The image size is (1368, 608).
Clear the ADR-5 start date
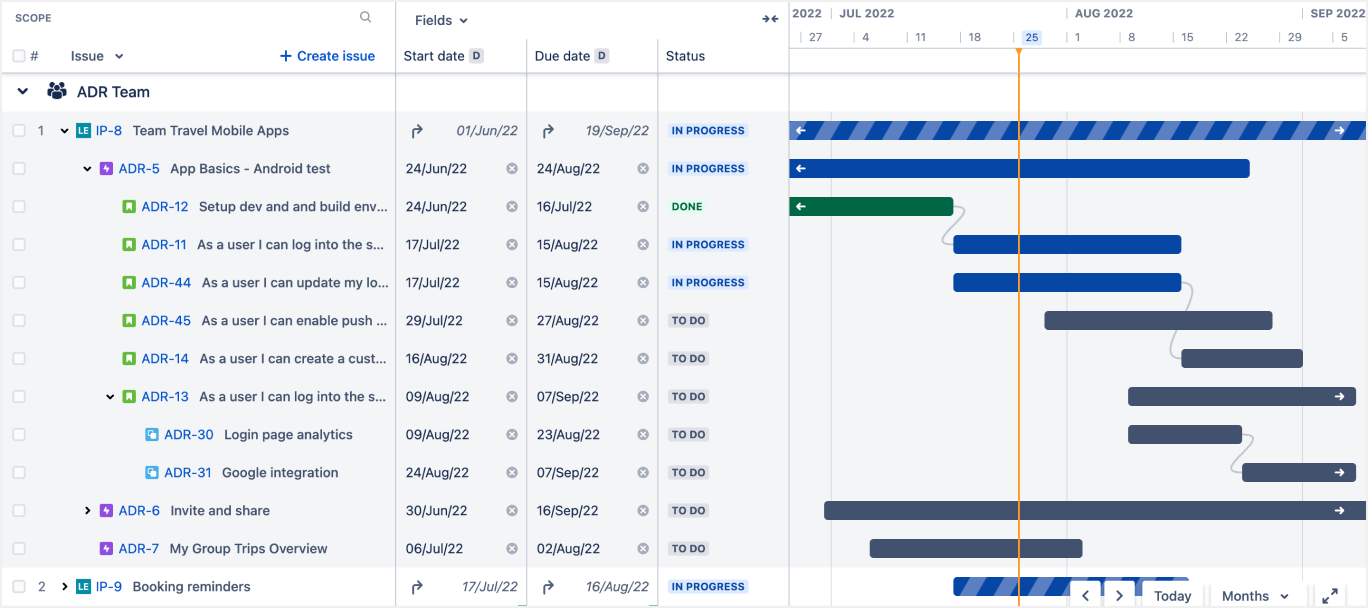[512, 169]
